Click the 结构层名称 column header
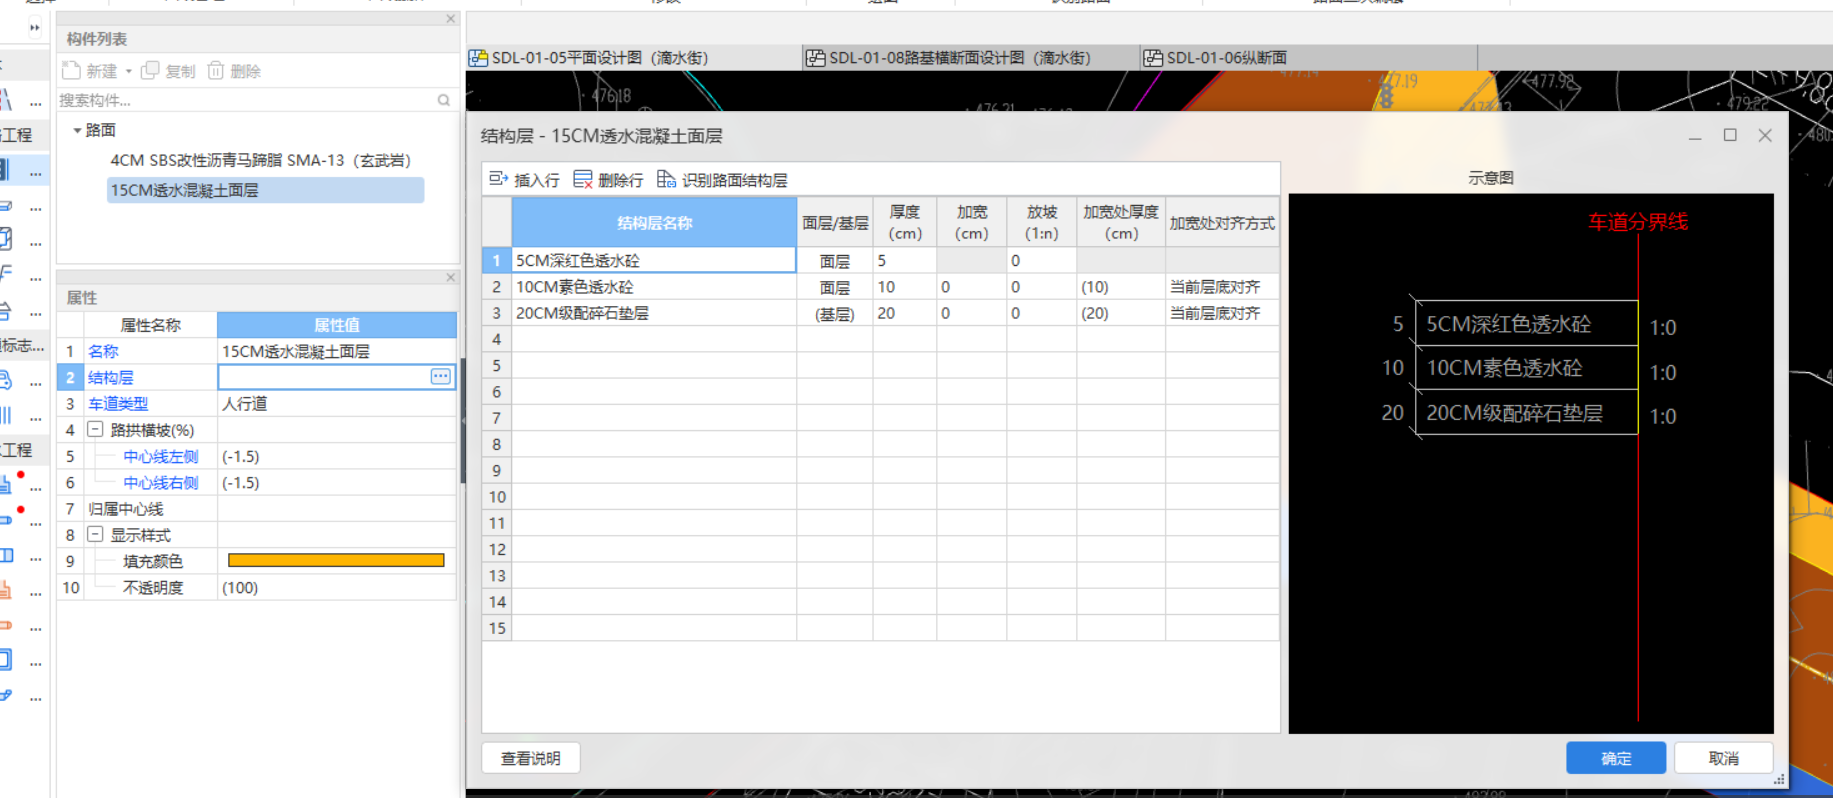 (x=654, y=223)
